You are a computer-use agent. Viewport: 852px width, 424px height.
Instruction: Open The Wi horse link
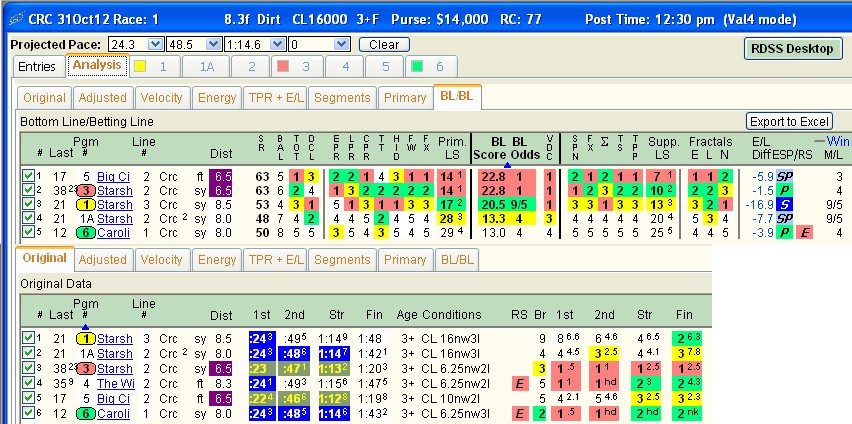[x=116, y=384]
